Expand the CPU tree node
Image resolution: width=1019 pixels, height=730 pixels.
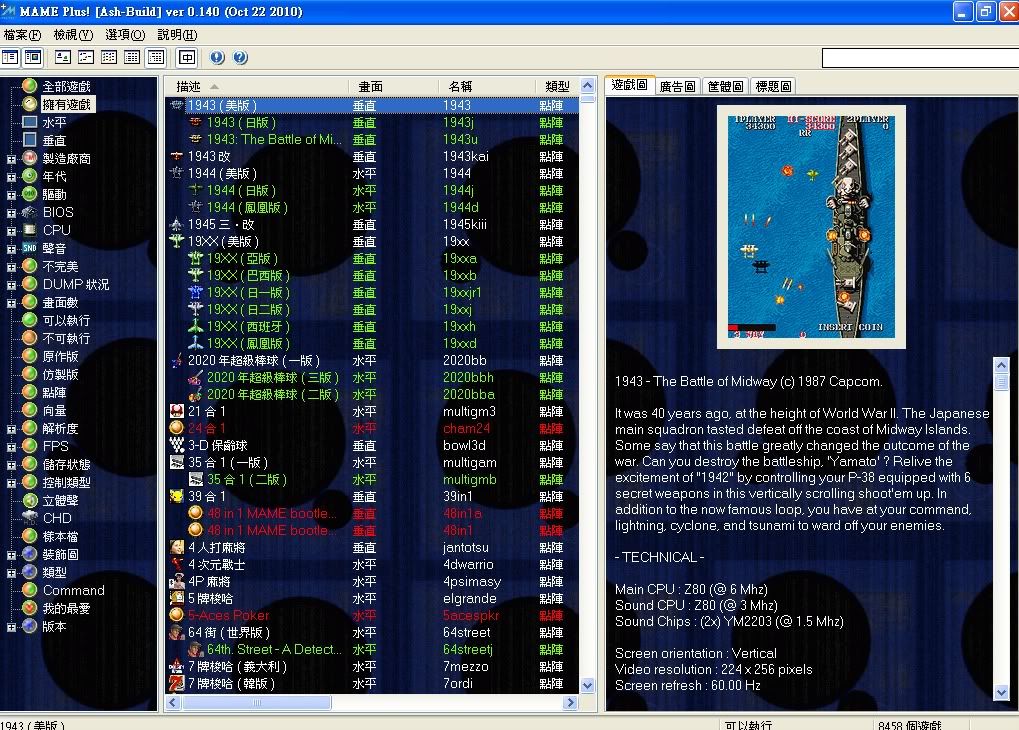11,231
